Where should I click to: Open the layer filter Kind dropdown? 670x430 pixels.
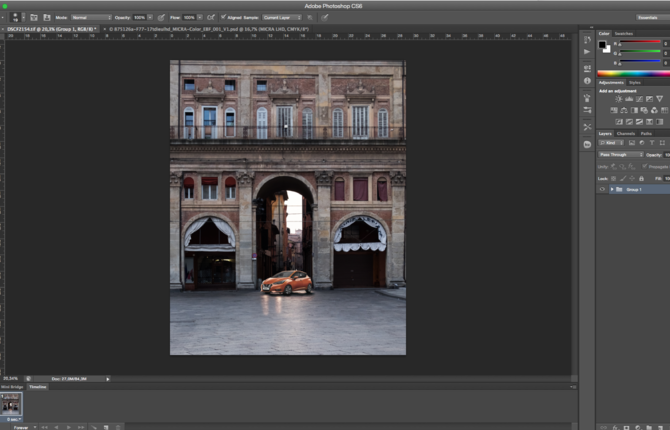click(611, 143)
